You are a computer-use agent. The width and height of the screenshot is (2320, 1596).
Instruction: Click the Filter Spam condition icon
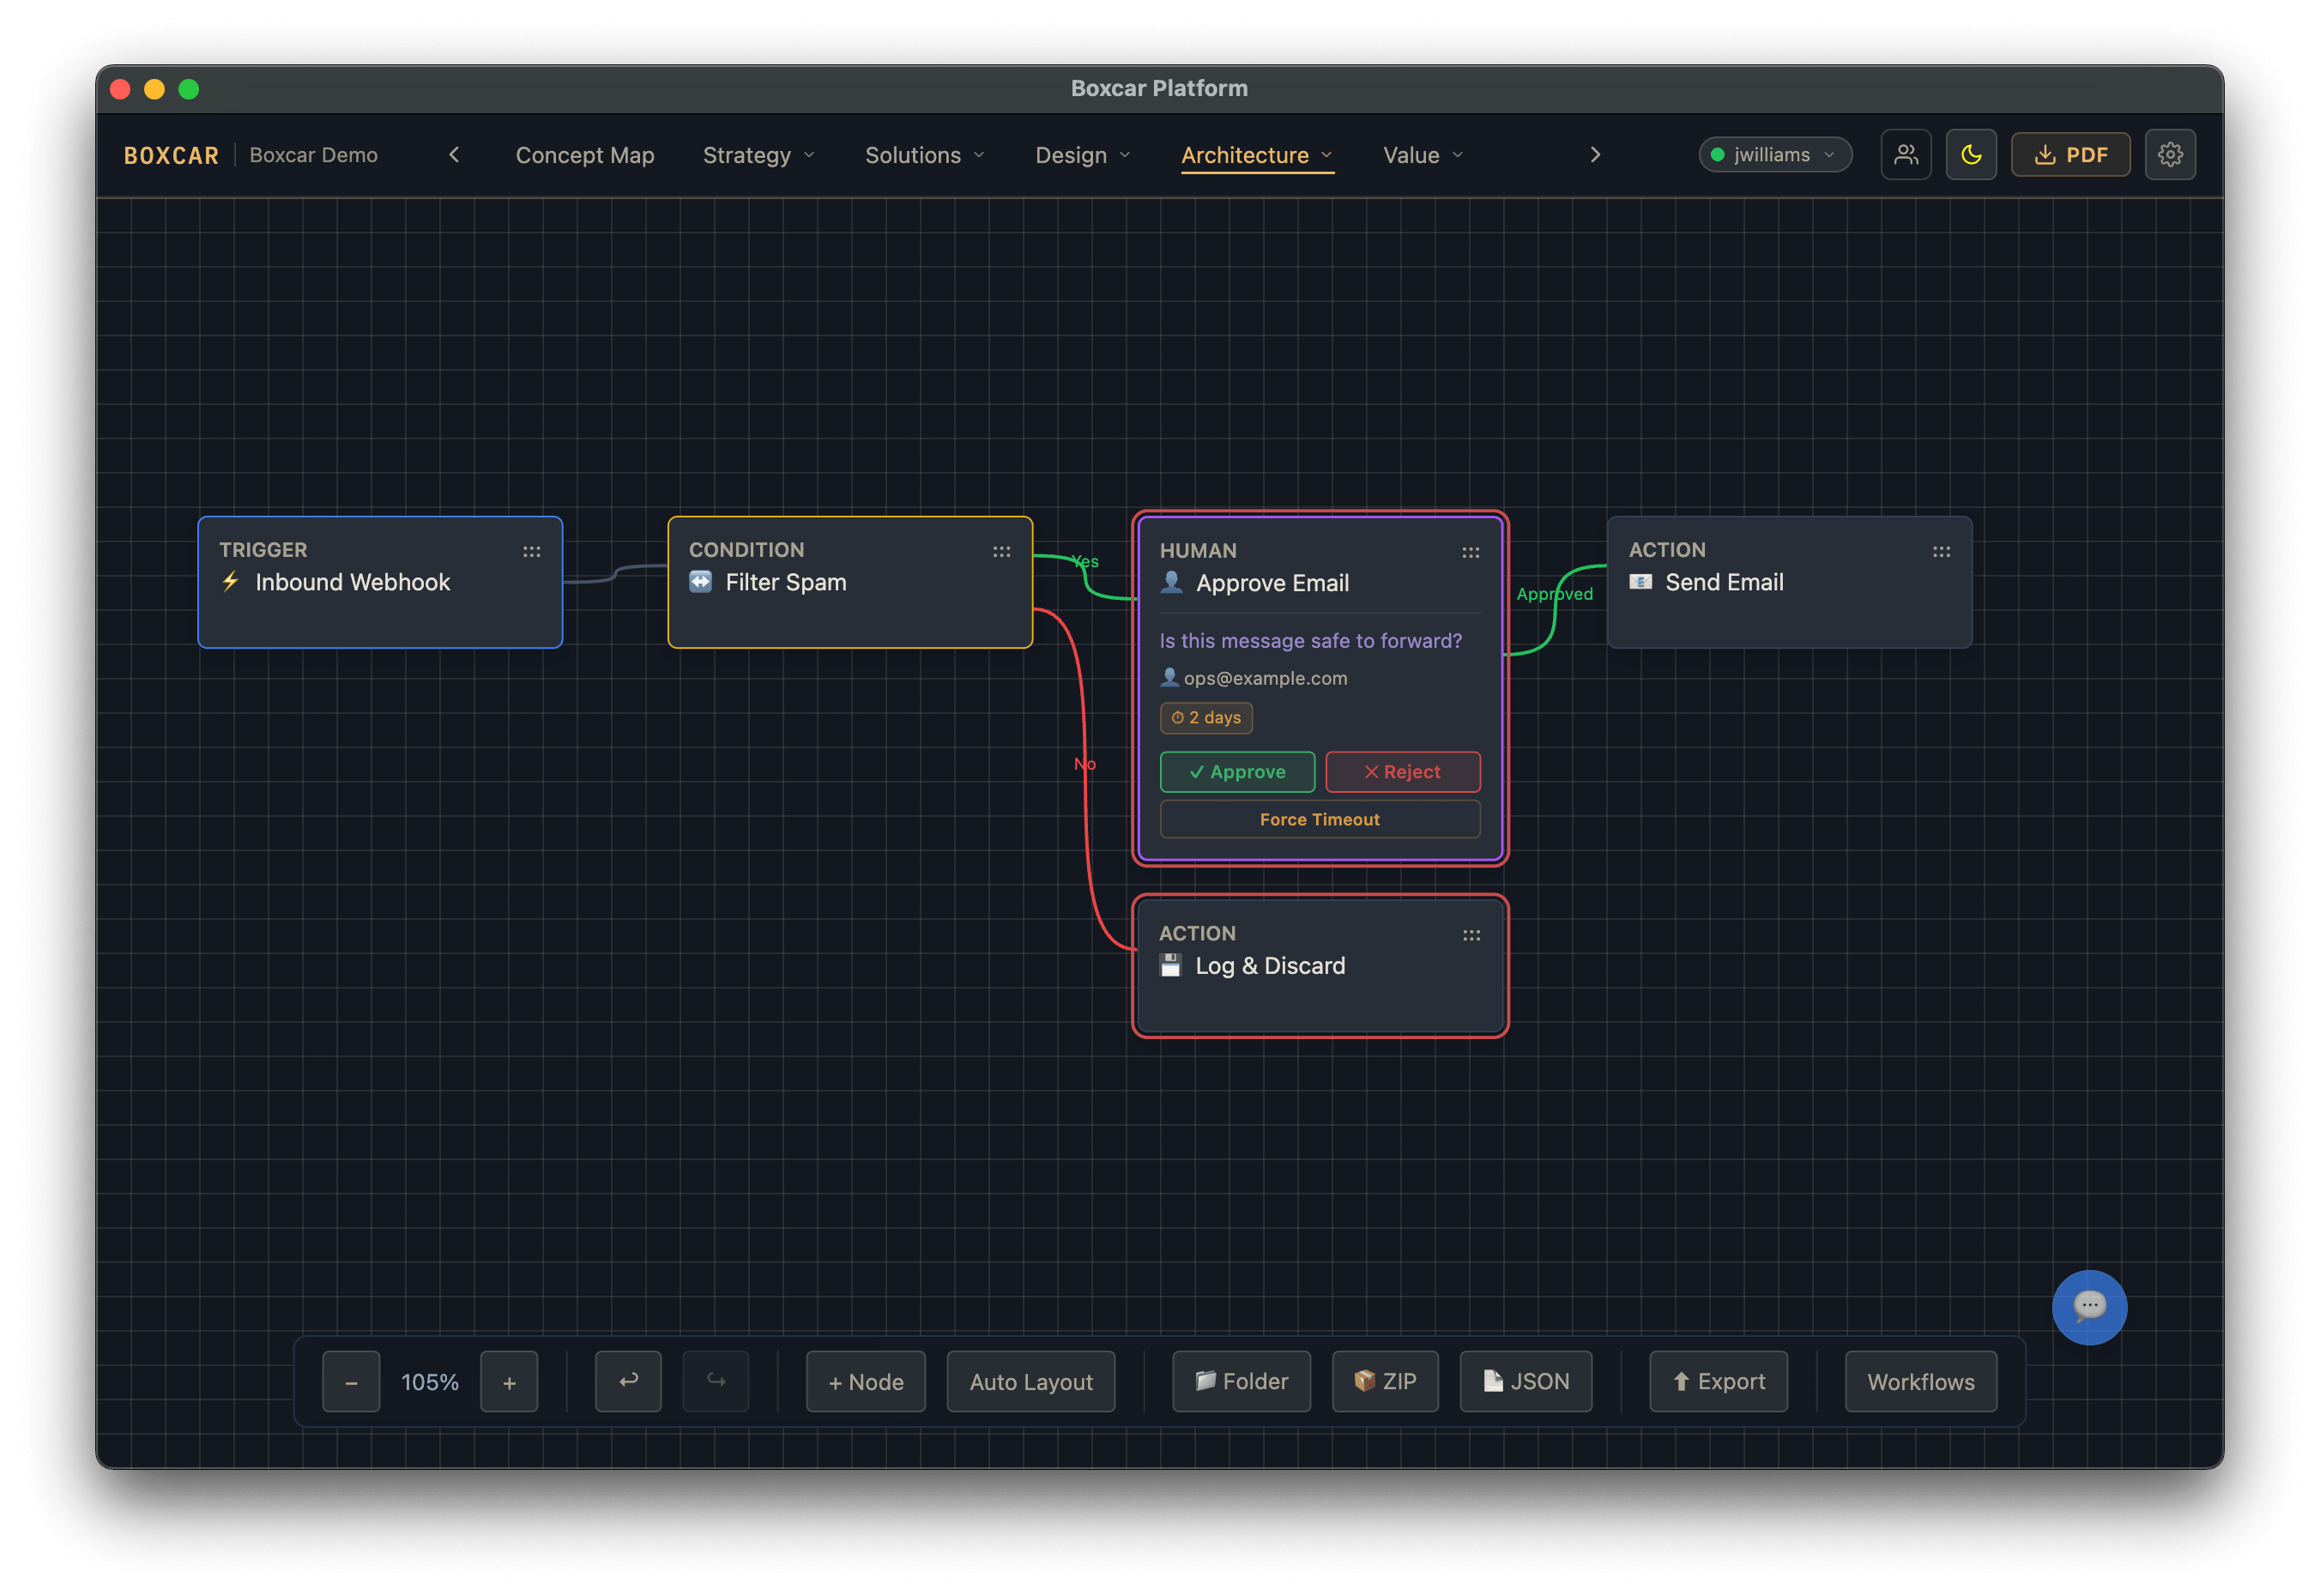pyautogui.click(x=701, y=582)
